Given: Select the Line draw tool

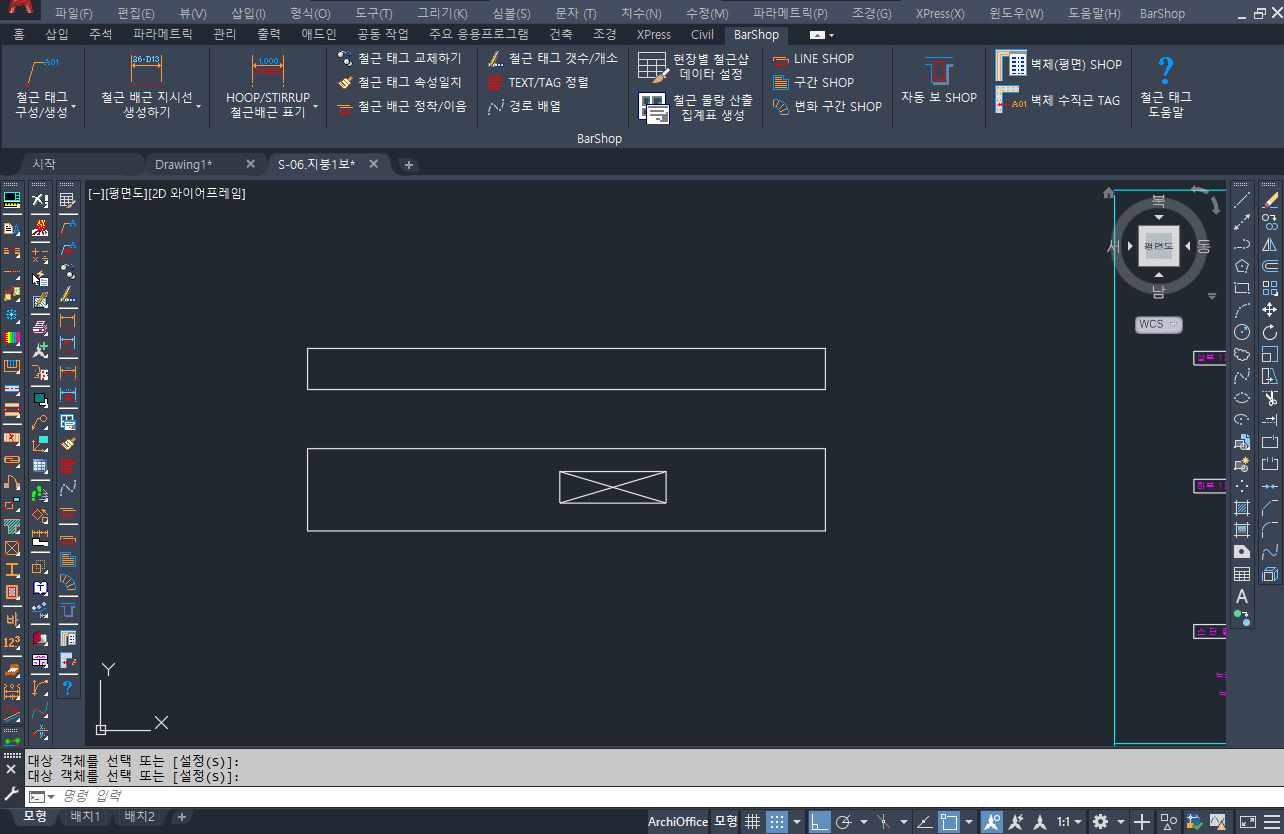Looking at the screenshot, I should coord(1242,201).
